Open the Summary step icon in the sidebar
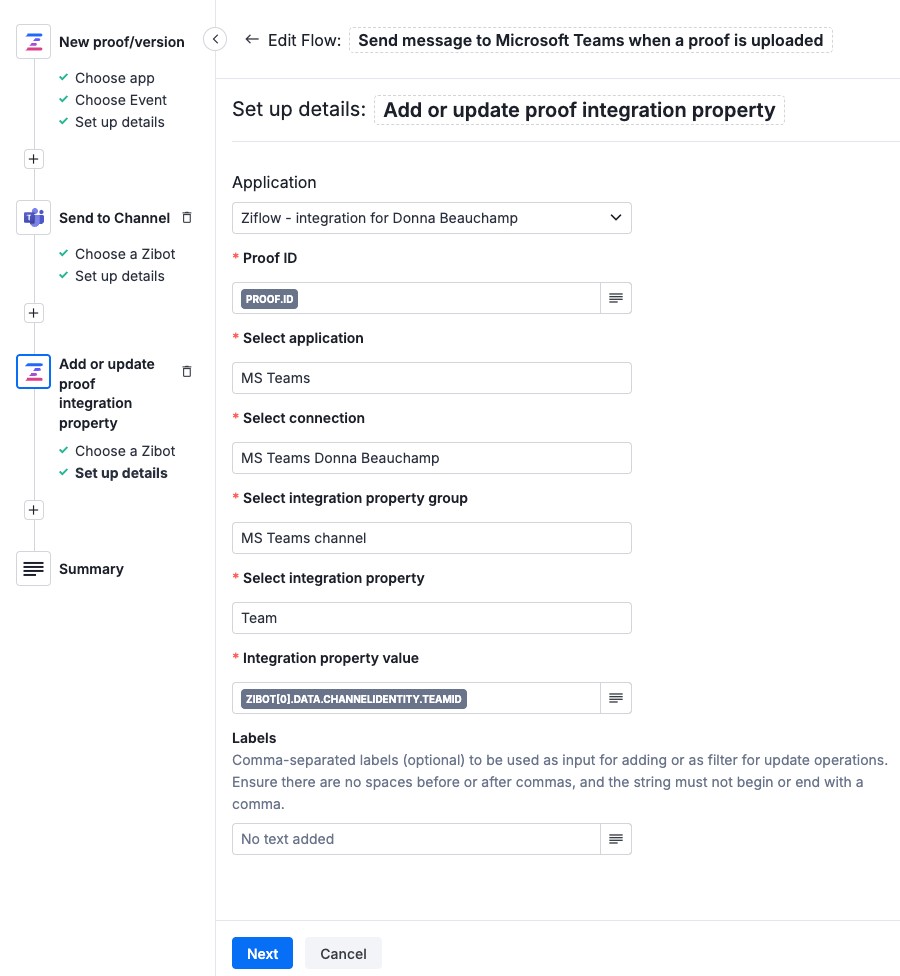 click(33, 568)
